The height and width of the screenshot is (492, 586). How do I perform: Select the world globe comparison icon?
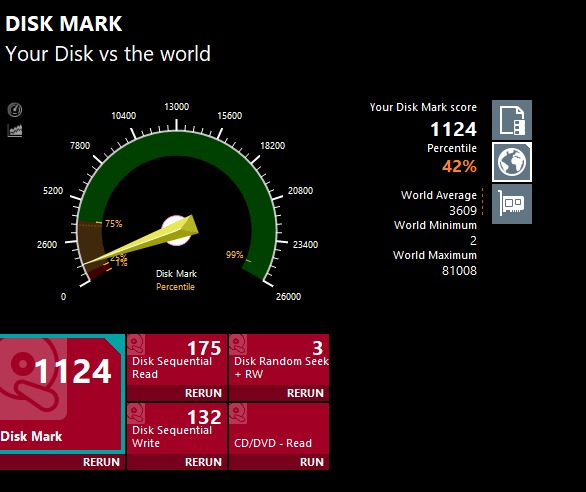coord(512,162)
